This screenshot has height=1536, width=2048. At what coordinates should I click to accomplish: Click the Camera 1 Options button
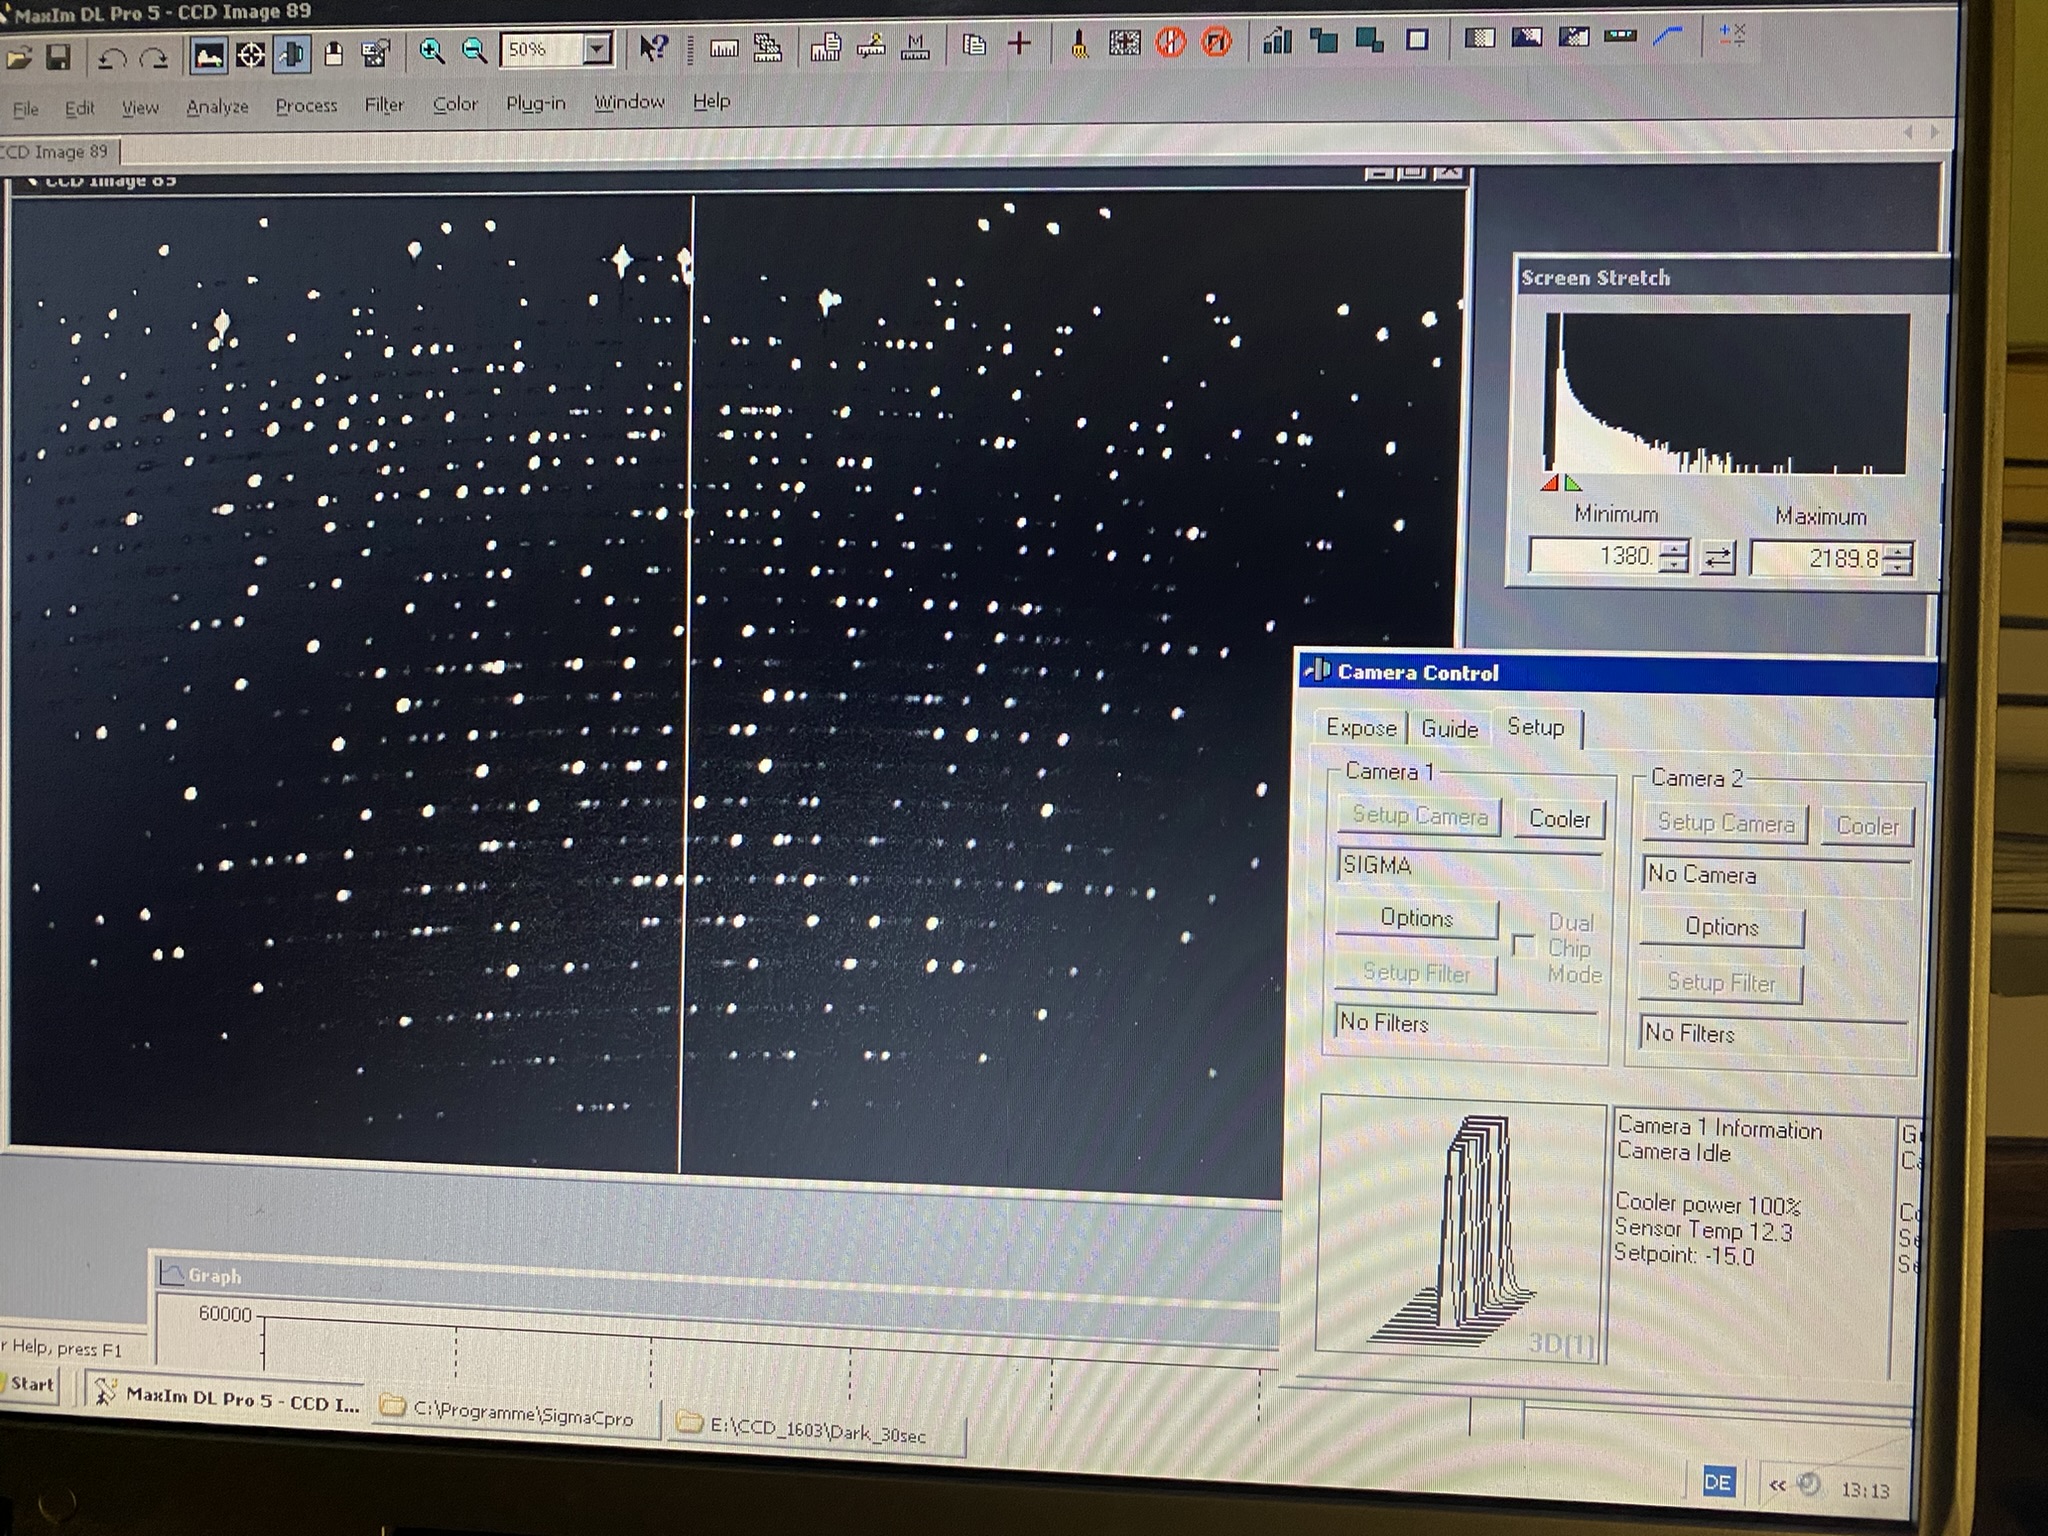coord(1416,918)
